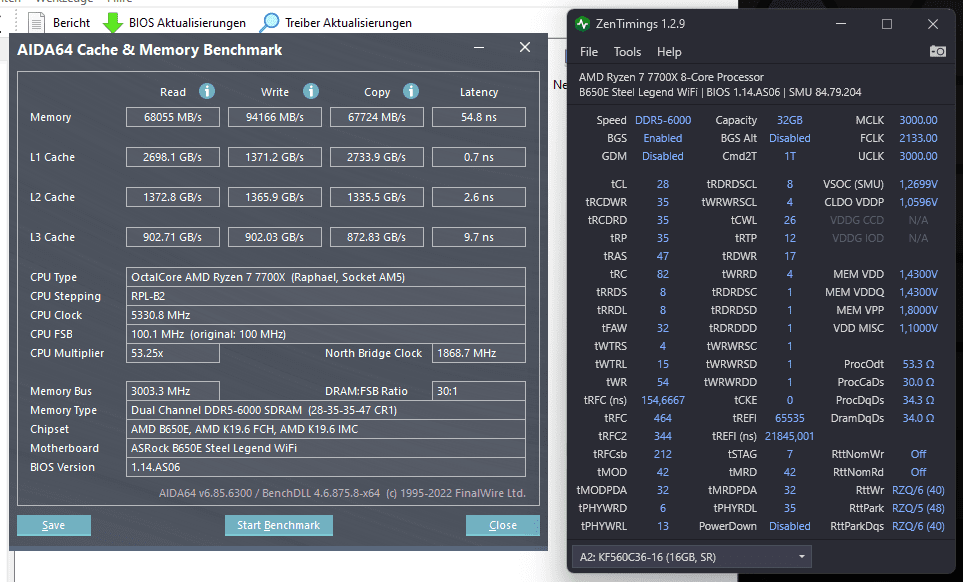Close the AIDA64 Cache & Memory Benchmark window
Screen dimensions: 963x582
point(524,47)
